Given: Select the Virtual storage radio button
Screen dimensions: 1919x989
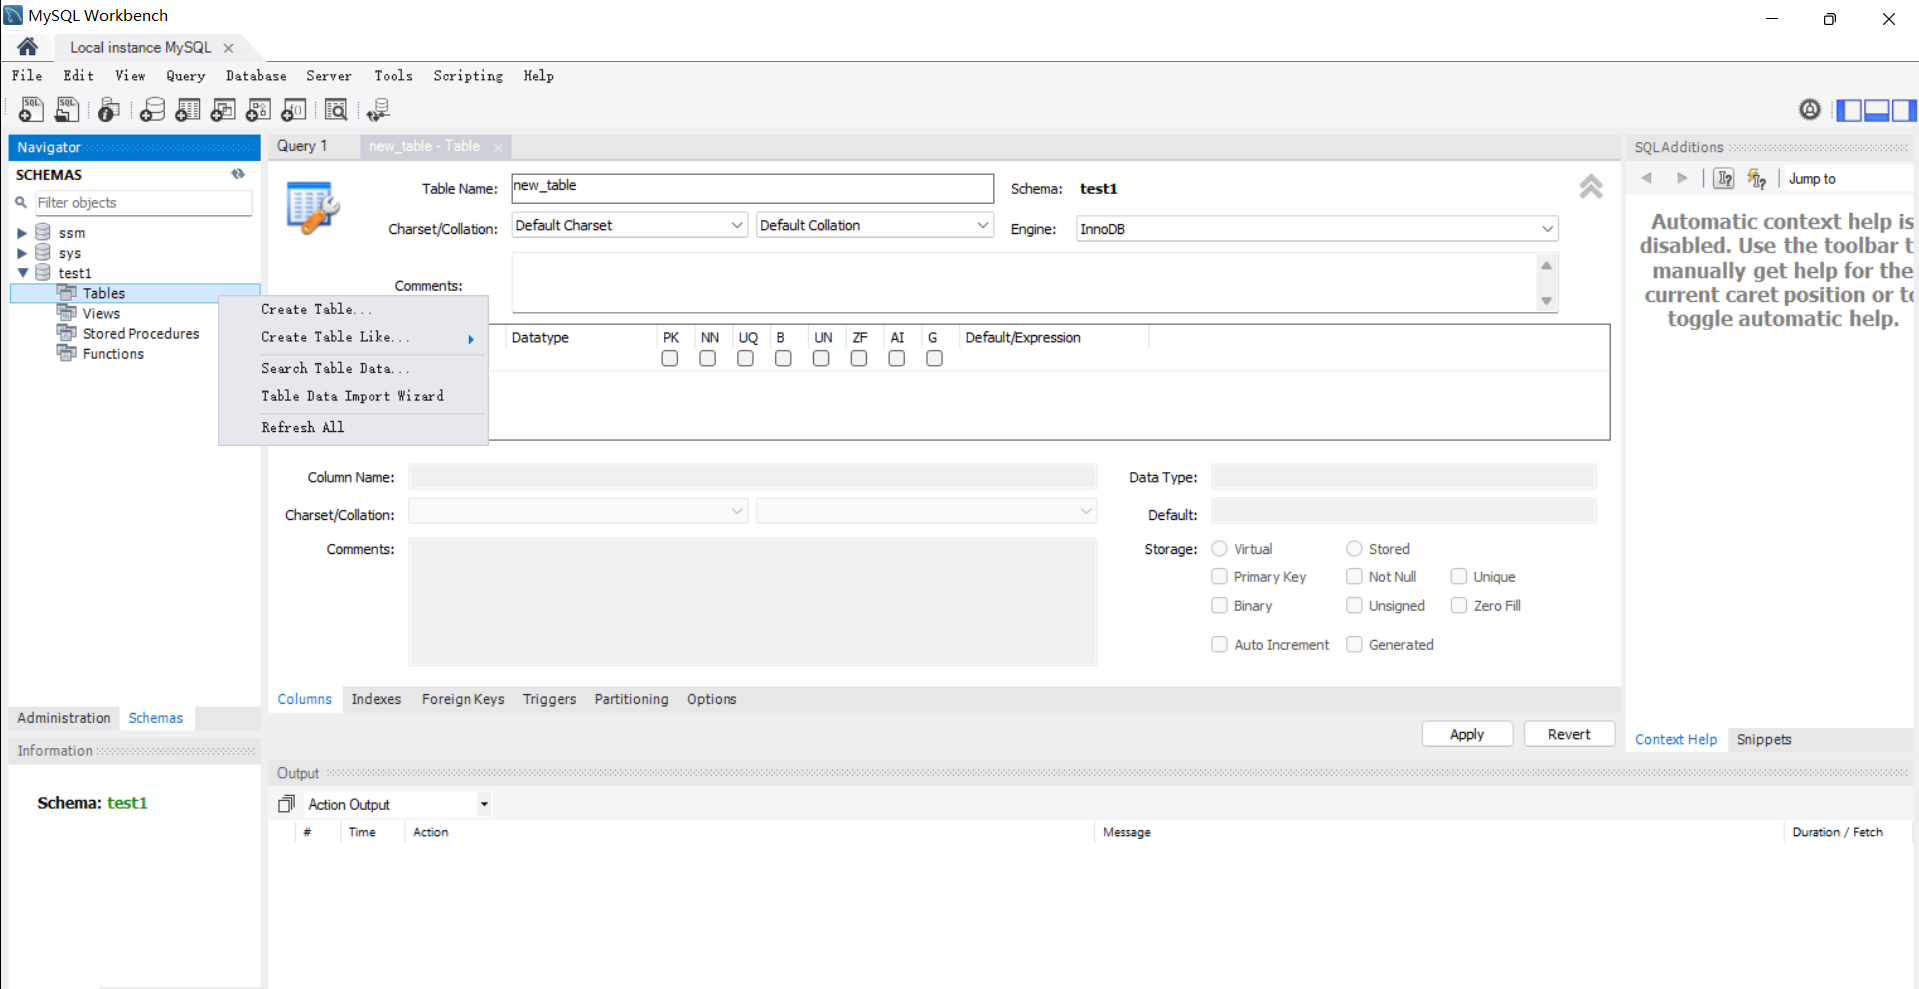Looking at the screenshot, I should 1220,548.
